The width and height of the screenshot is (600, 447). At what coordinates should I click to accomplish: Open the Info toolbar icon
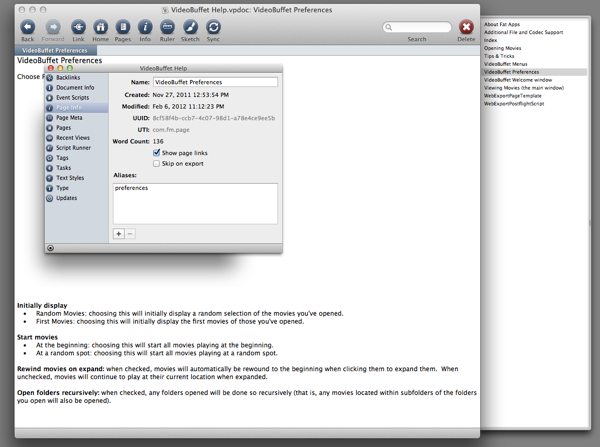145,27
